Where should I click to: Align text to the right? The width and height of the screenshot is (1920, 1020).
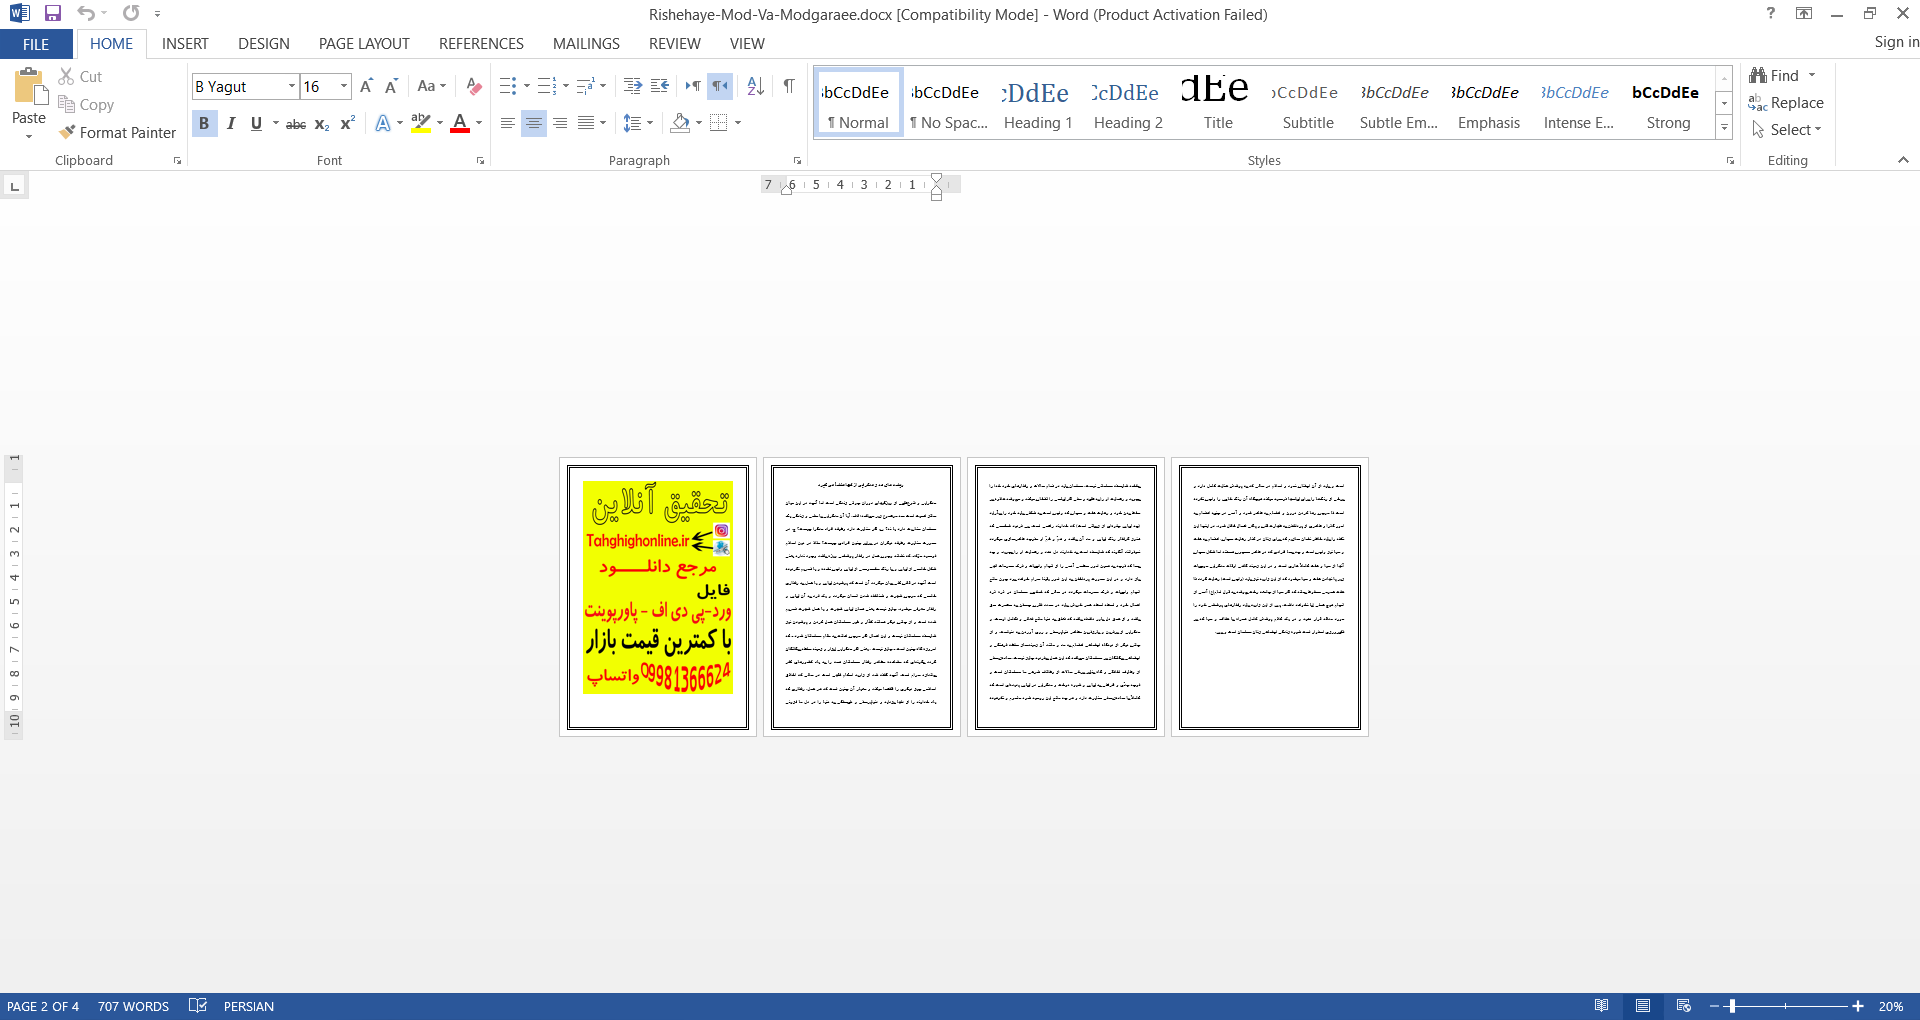click(560, 124)
